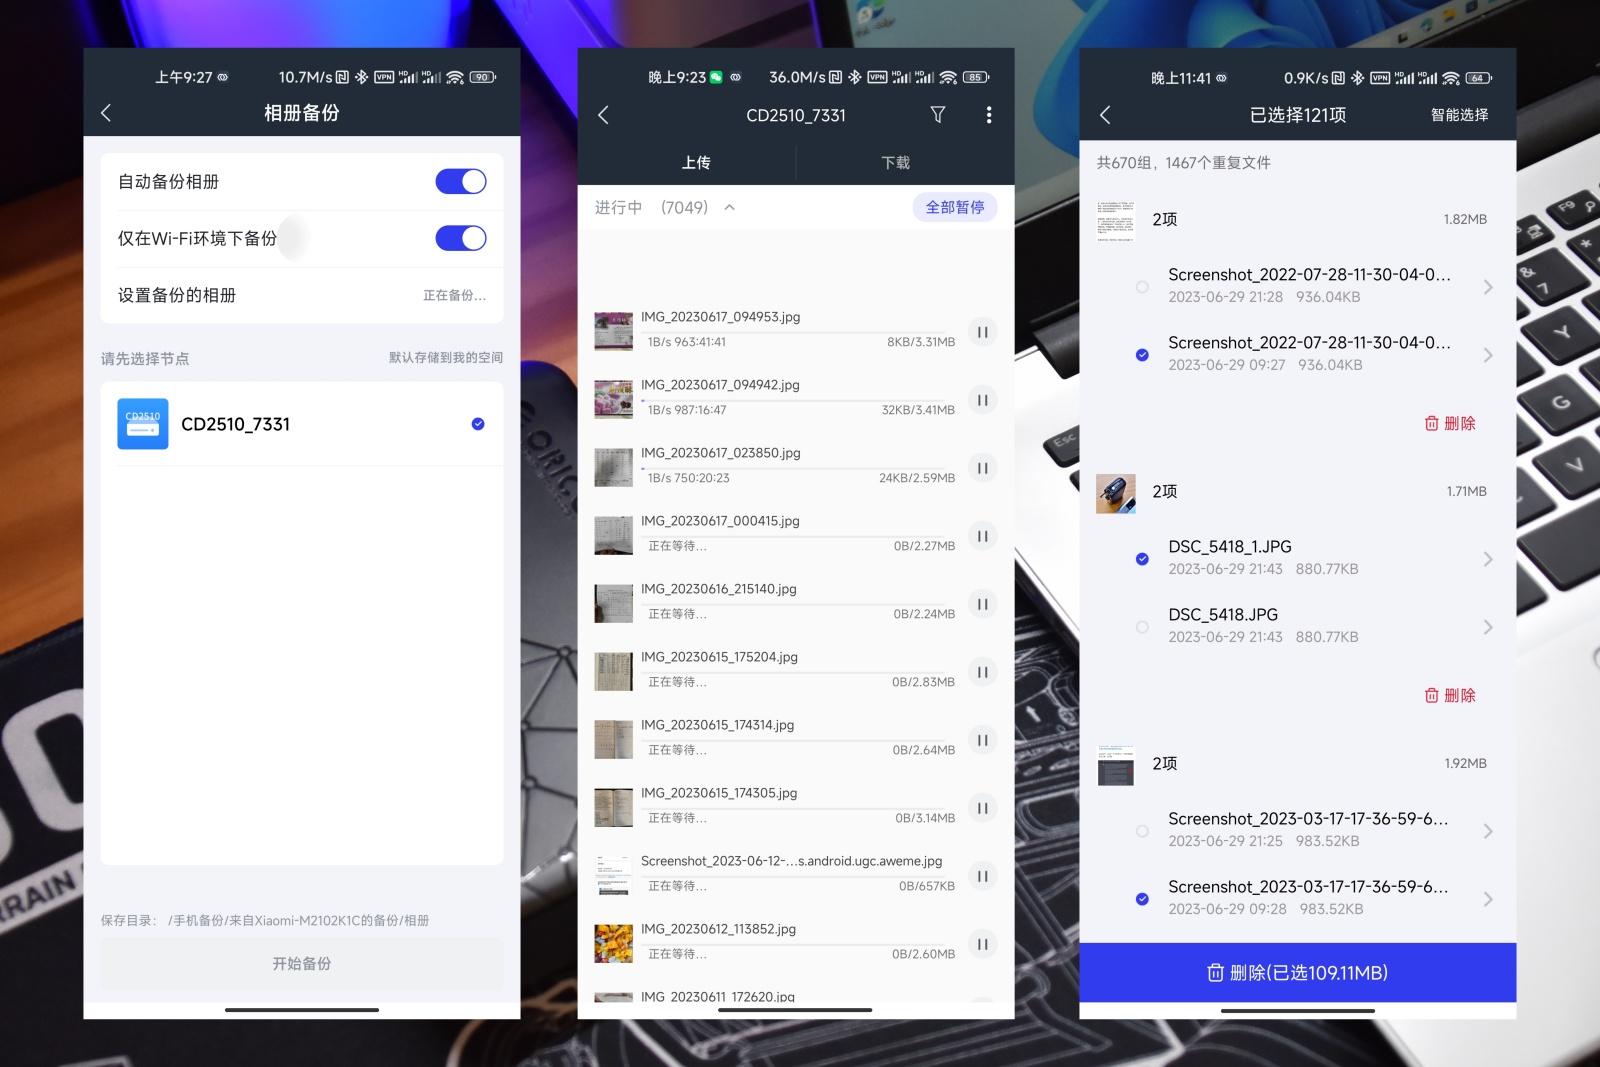This screenshot has width=1600, height=1067.
Task: Select DSC_5418.JPG radio button
Action: [x=1142, y=627]
